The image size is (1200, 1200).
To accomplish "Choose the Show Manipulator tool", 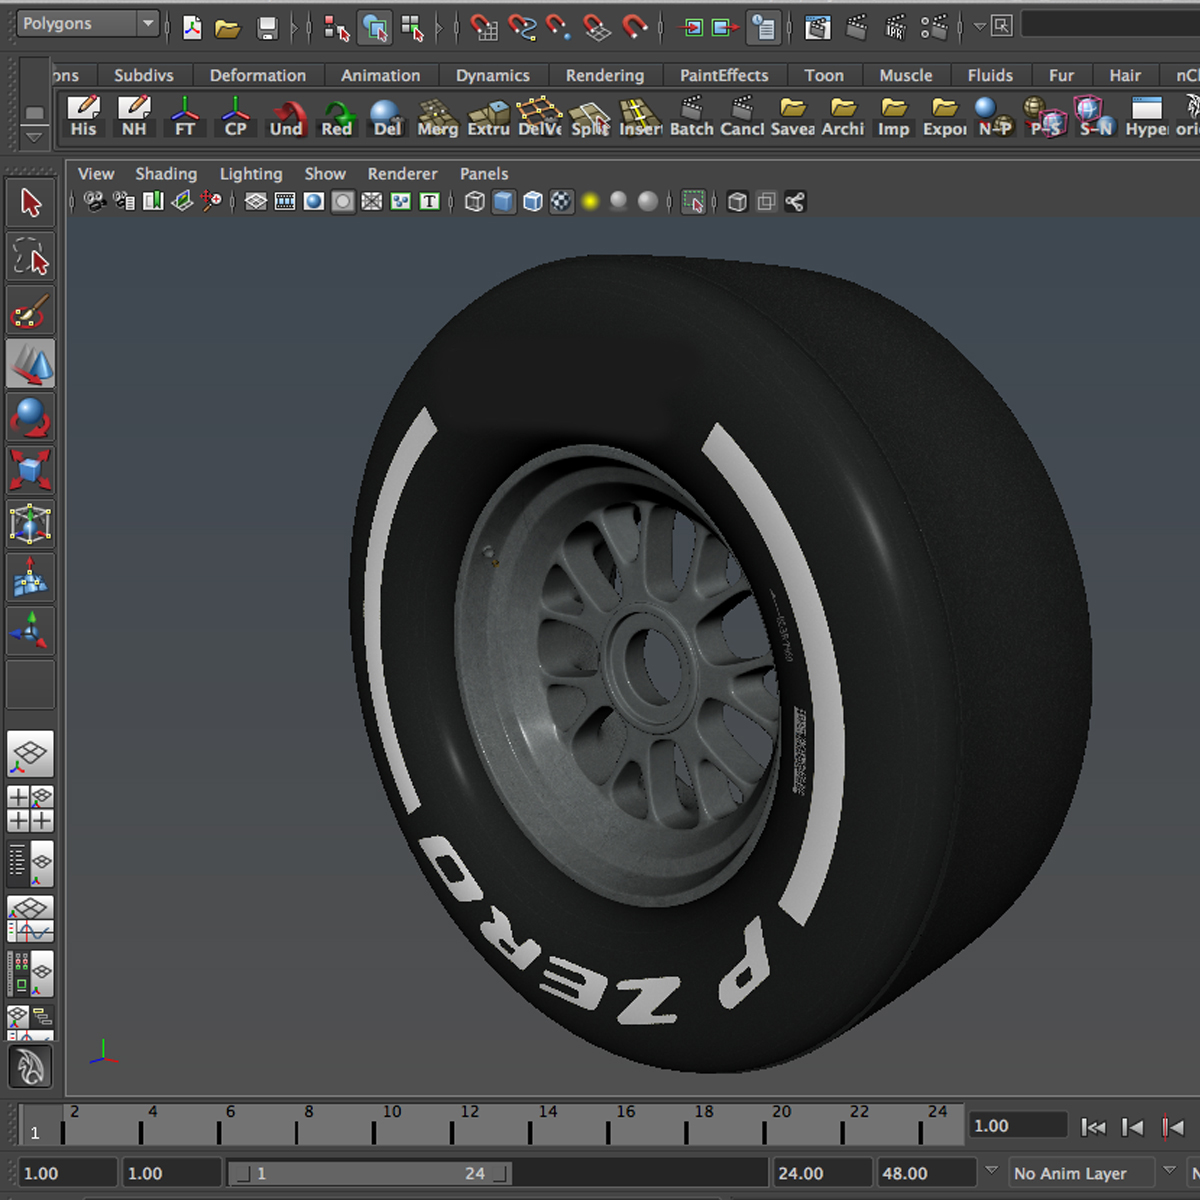I will pos(30,630).
